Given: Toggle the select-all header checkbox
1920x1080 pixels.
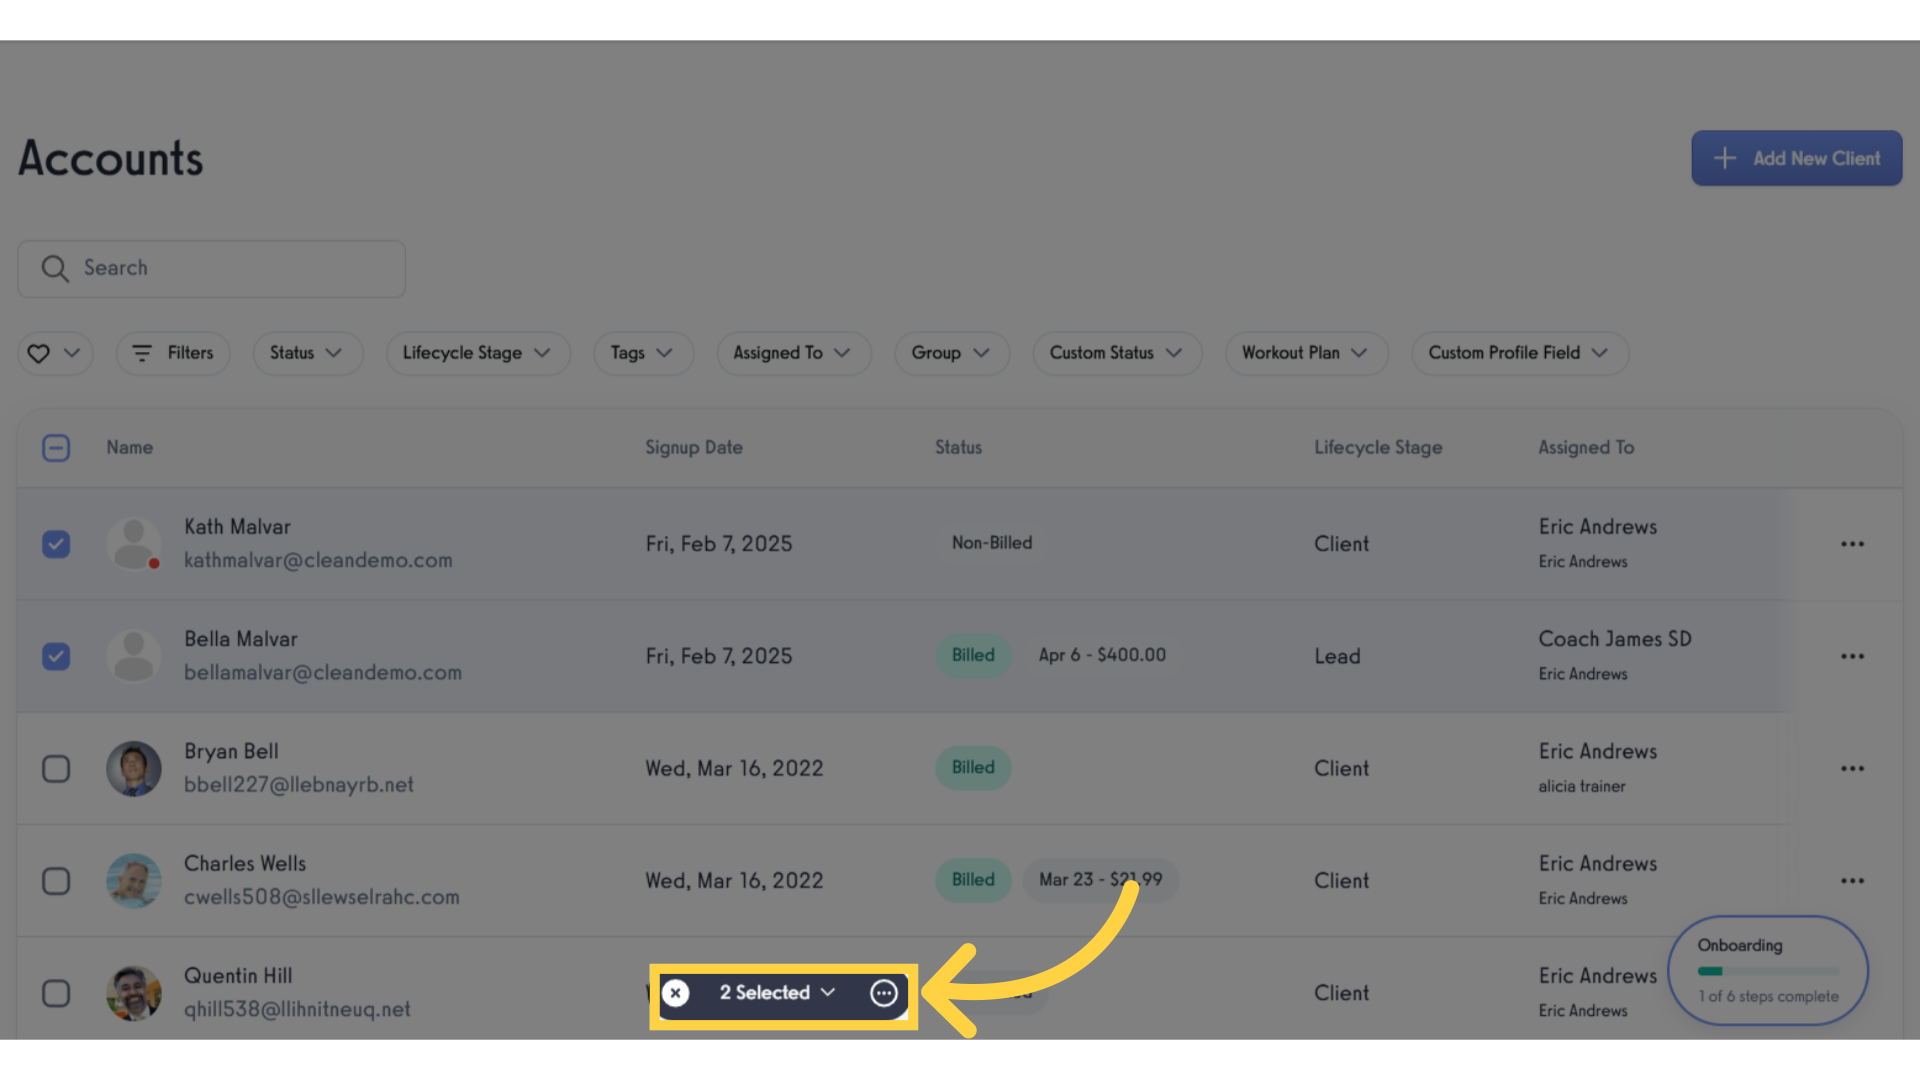Looking at the screenshot, I should point(56,448).
